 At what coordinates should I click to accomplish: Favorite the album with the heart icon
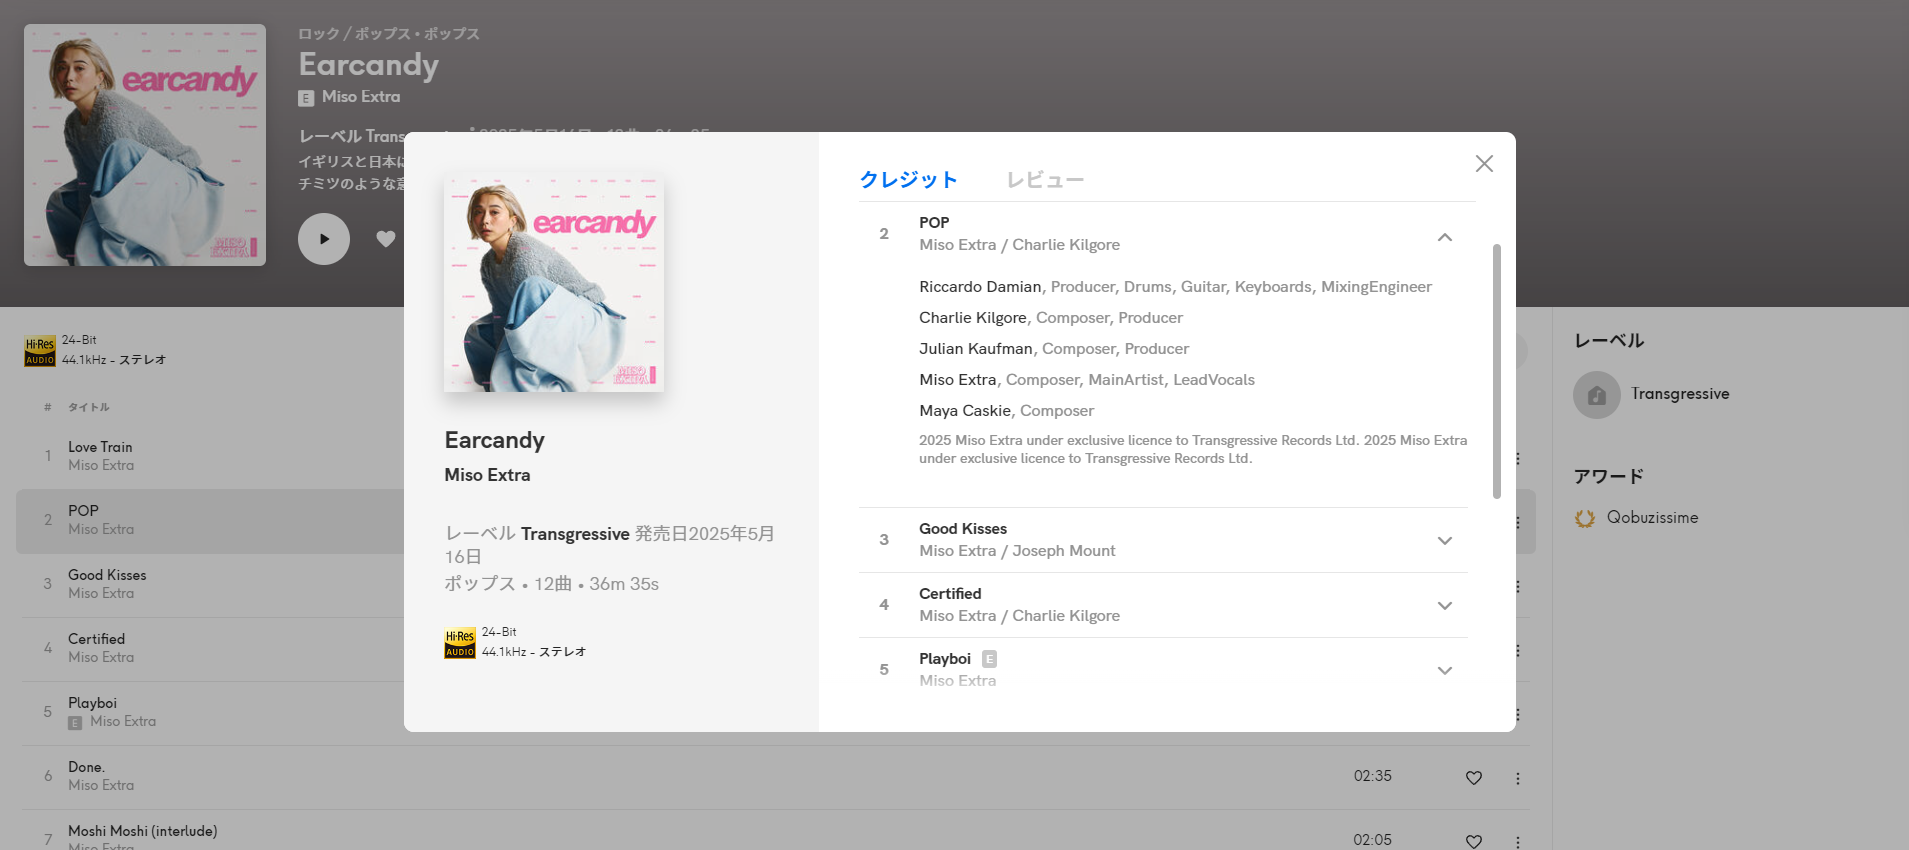click(x=386, y=239)
